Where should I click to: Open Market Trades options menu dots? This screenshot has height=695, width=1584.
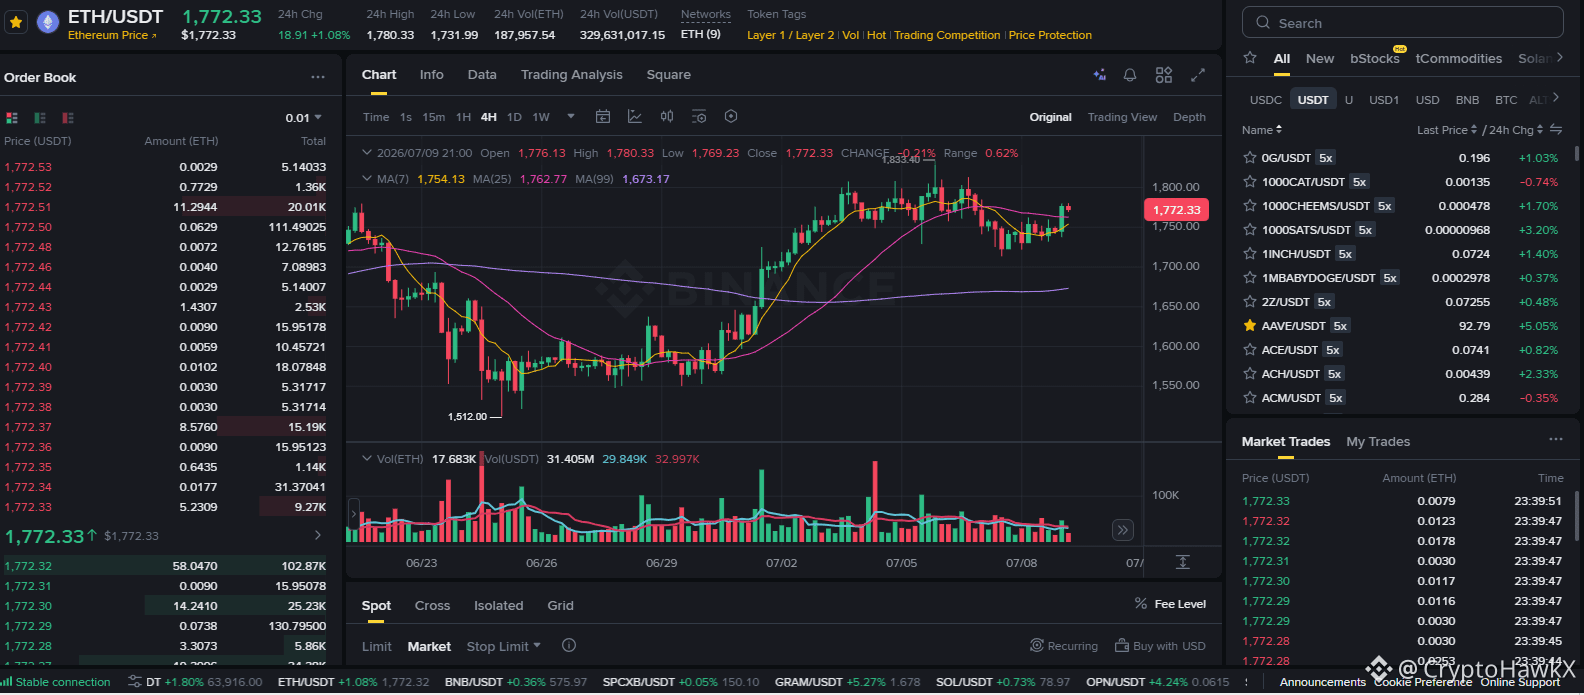tap(1555, 439)
